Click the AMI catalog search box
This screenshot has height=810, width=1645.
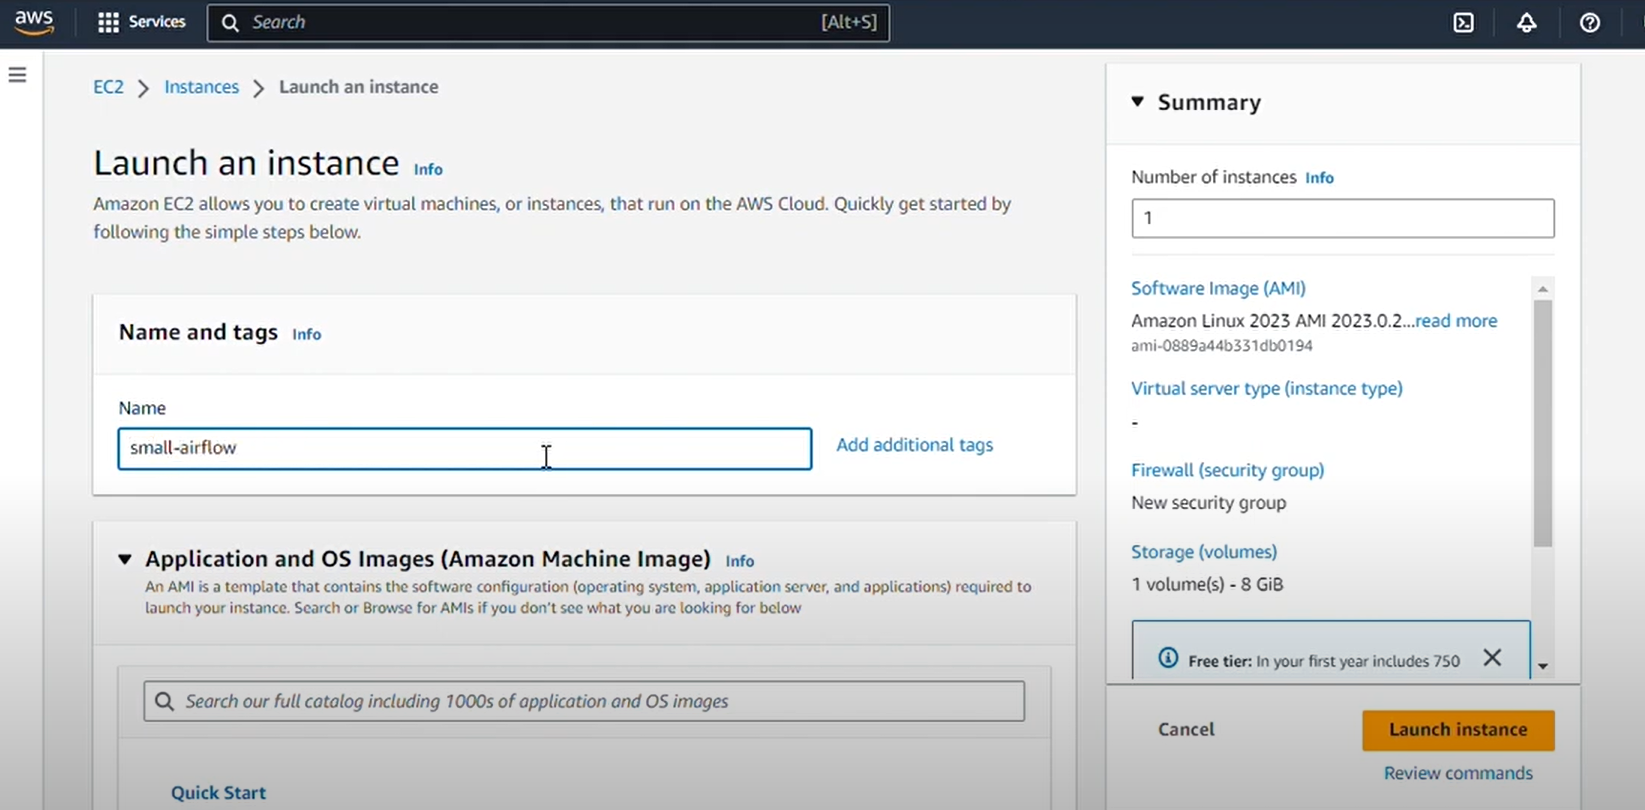click(584, 701)
